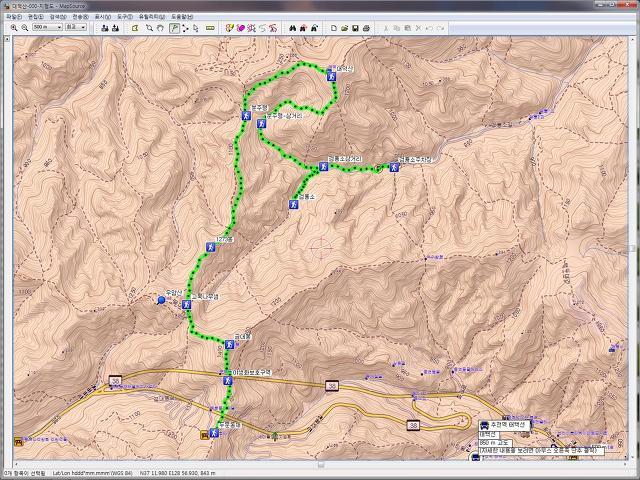Click the send to device icon
640x480 pixels.
105,28
